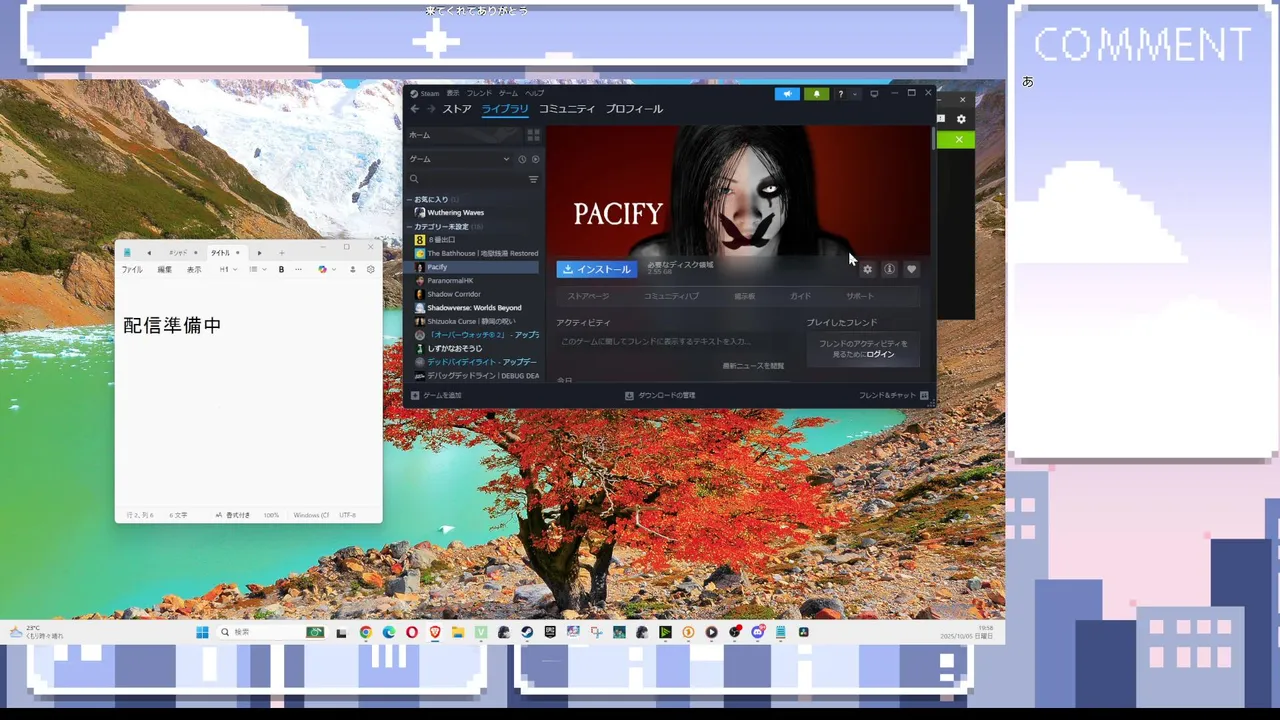This screenshot has width=1280, height=720.
Task: Select Shadowverse: Worlds Beyond in library
Action: tap(468, 308)
